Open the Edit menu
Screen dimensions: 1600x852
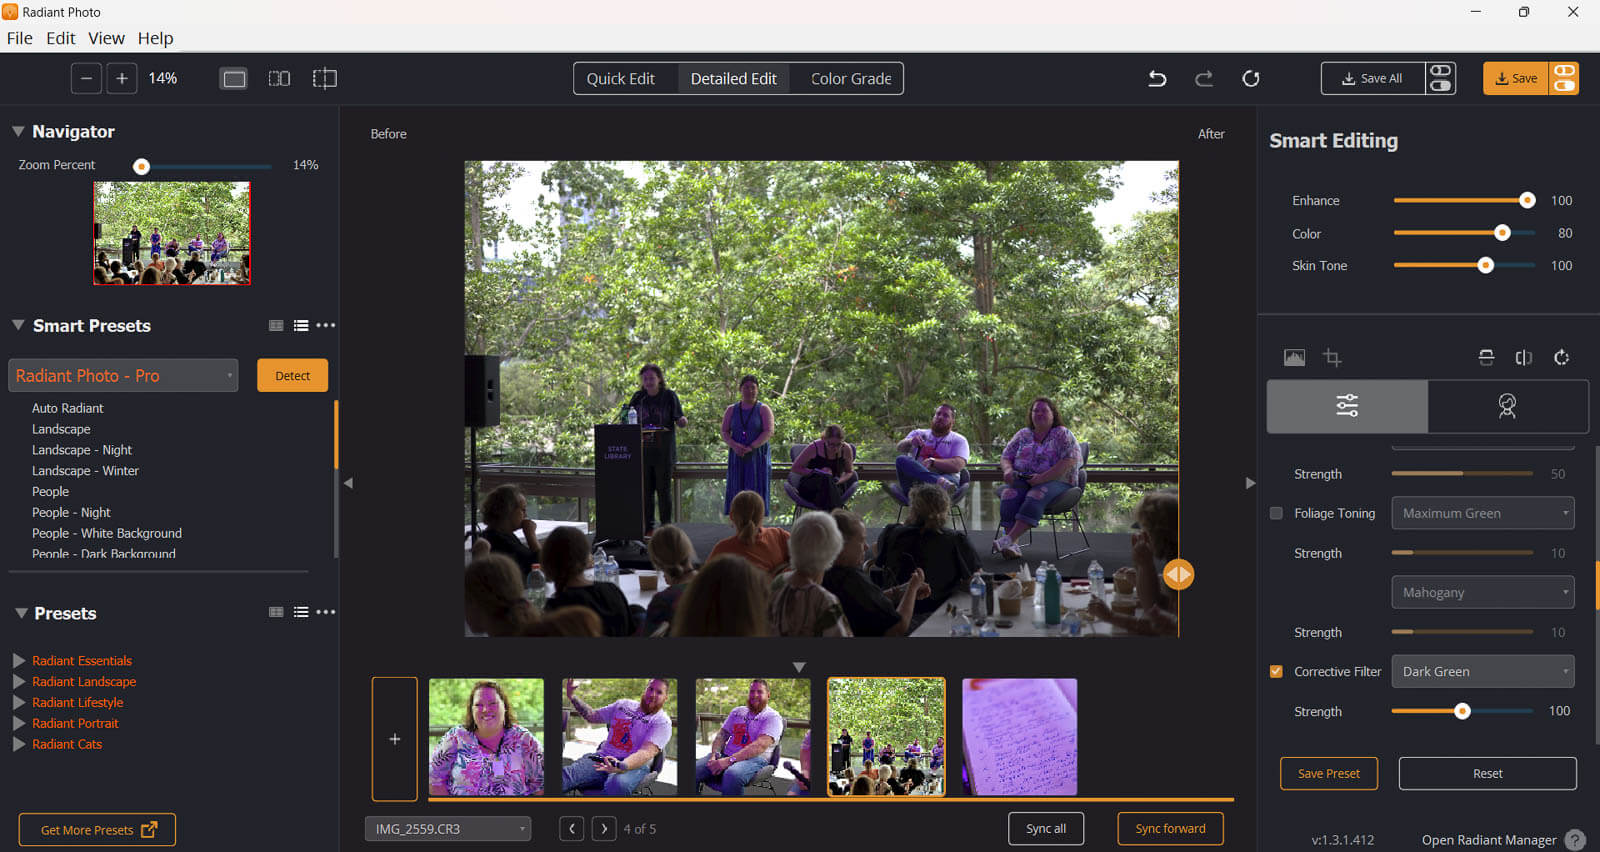(60, 38)
